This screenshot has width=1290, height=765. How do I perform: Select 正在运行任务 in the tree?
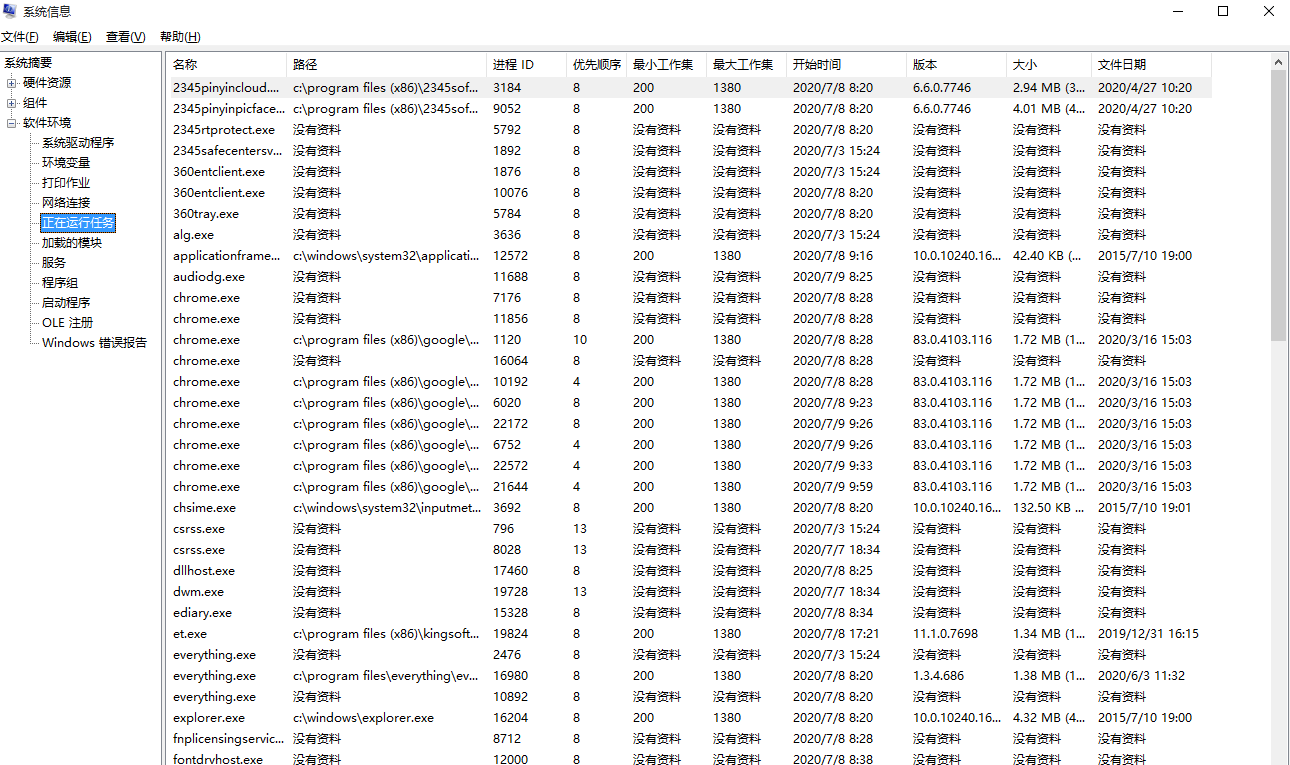78,223
